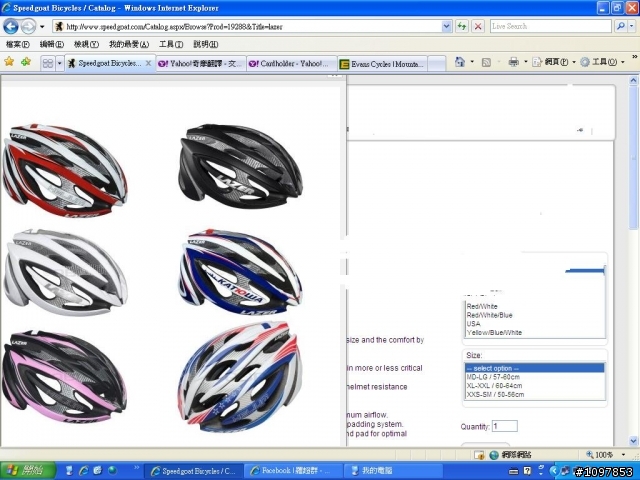Switch to Facebook taskbar window

click(293, 471)
